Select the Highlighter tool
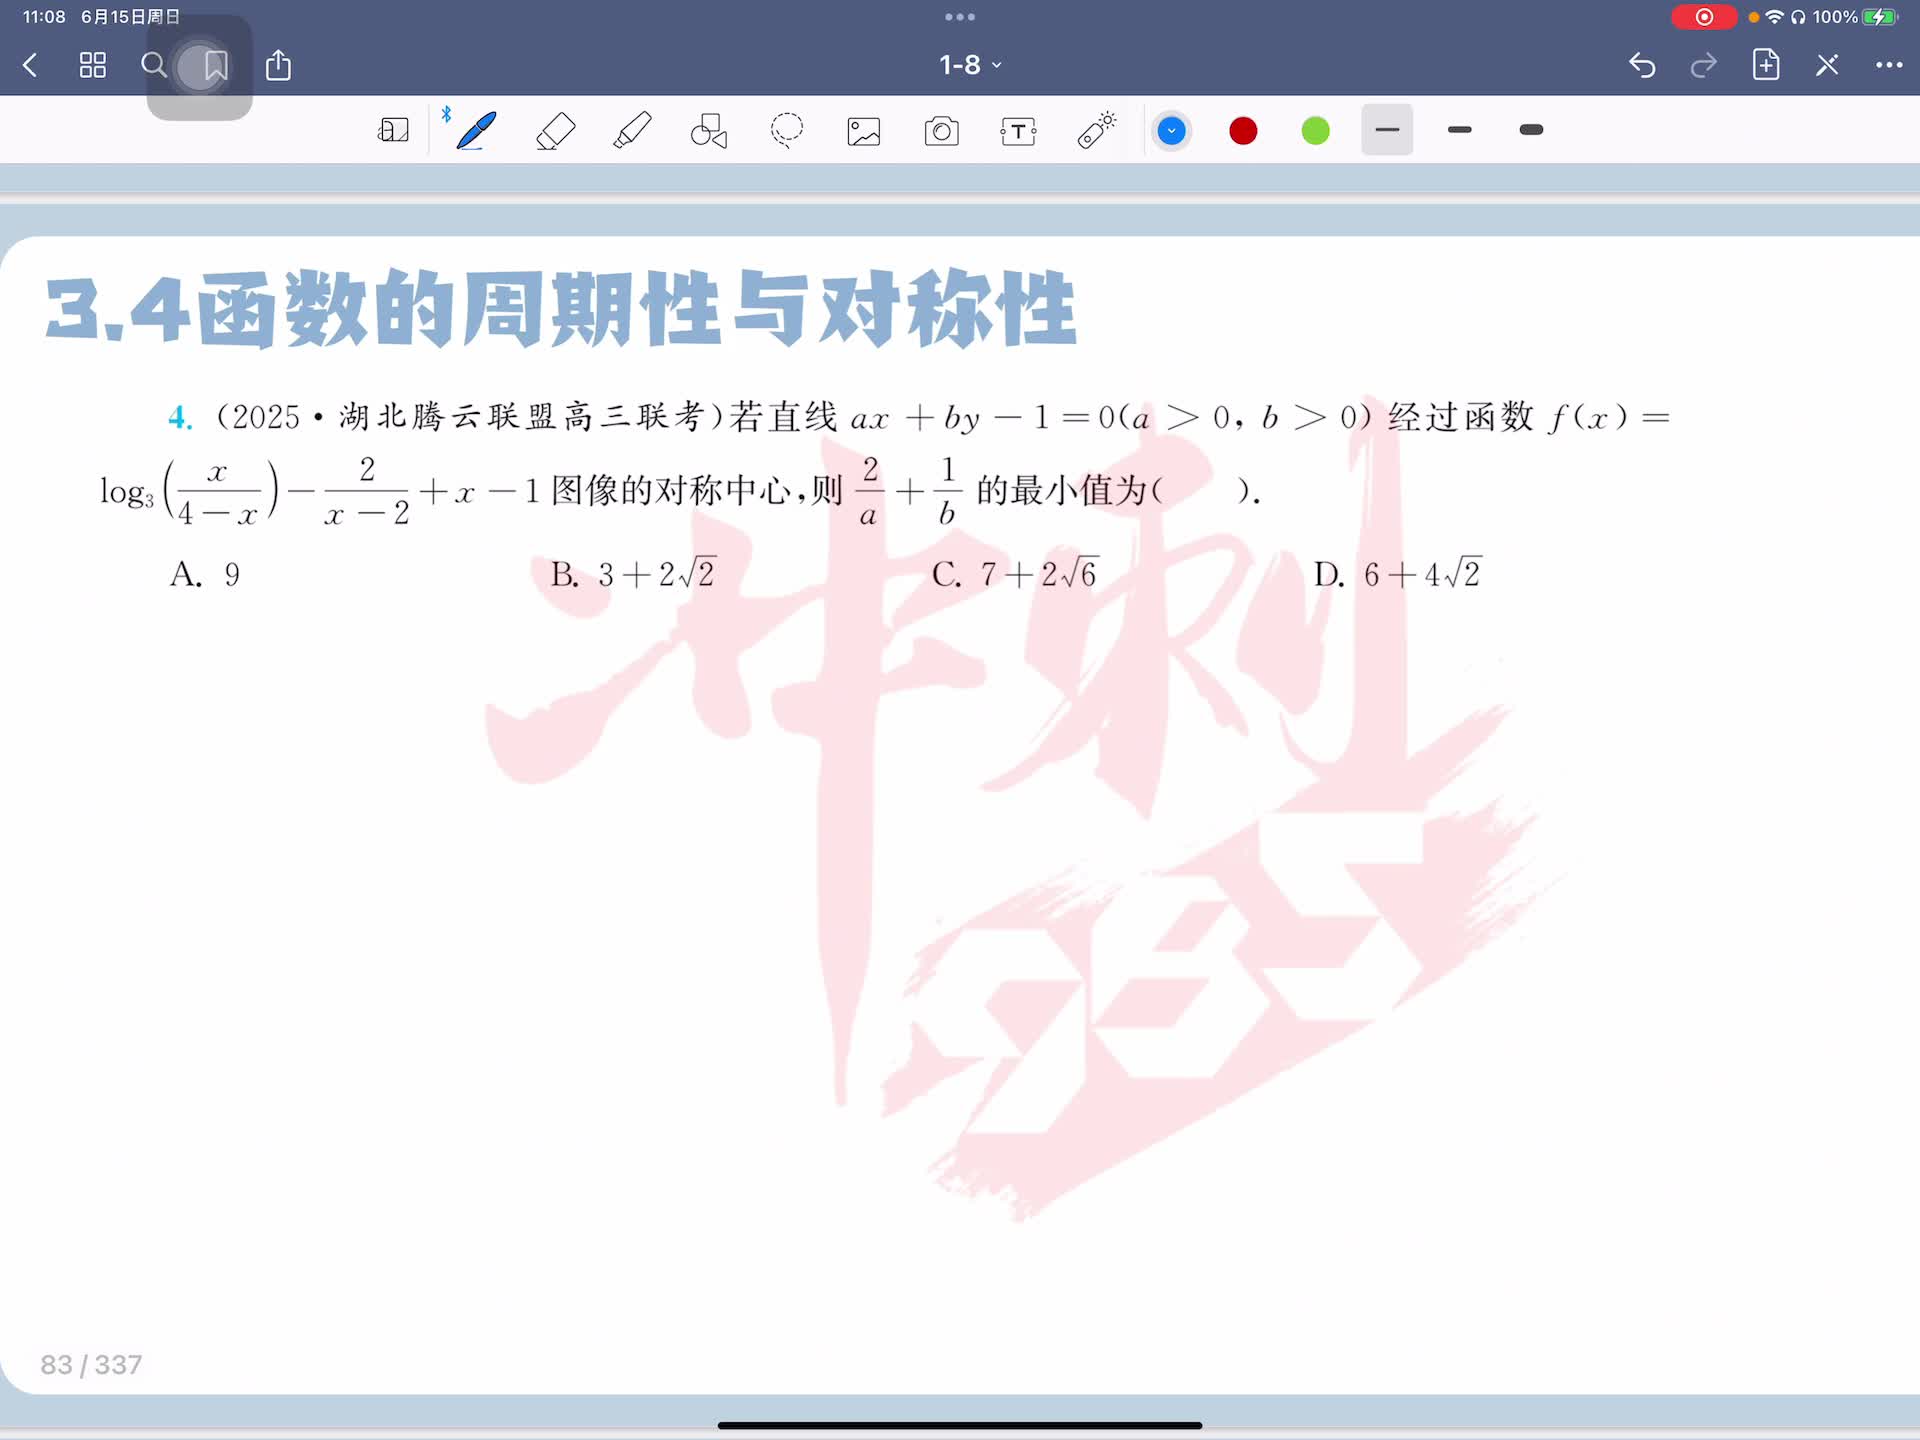This screenshot has width=1920, height=1440. coord(632,131)
